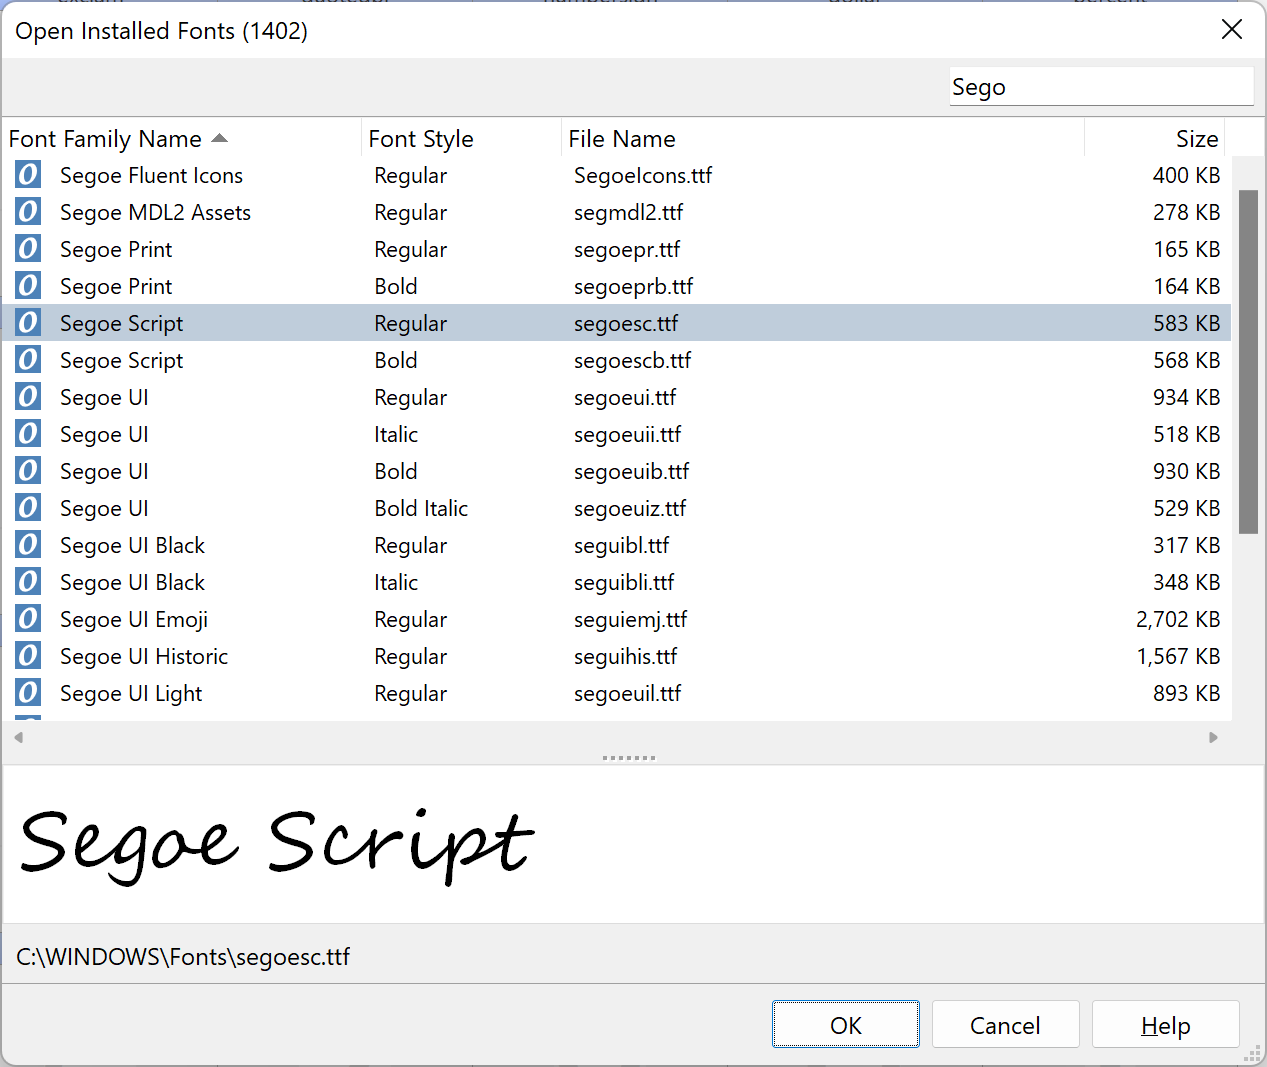Click the font icon on the seguibl.ttf row
This screenshot has height=1067, width=1267.
tap(28, 545)
